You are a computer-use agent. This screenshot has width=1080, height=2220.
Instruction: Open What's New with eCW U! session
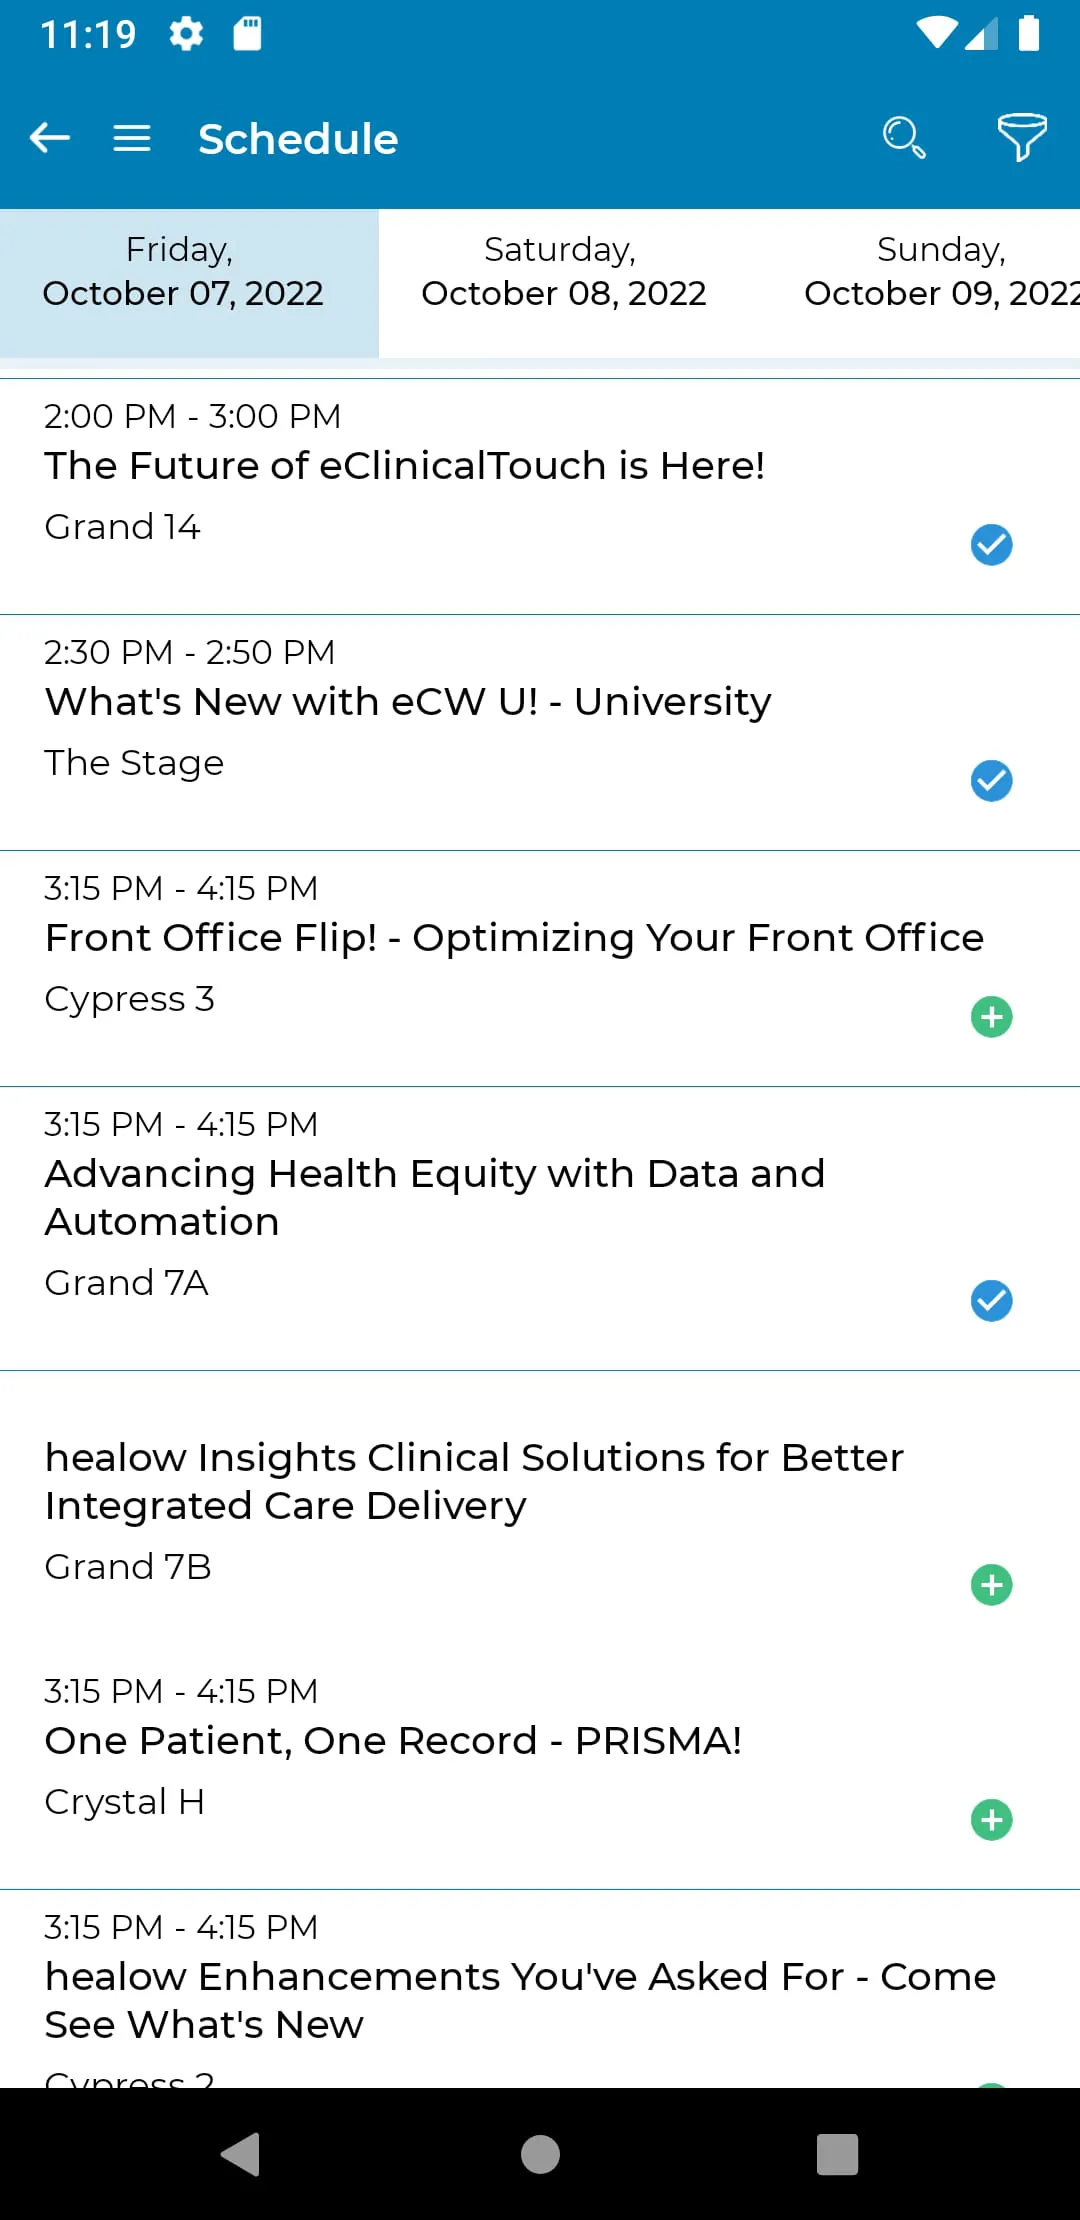408,702
